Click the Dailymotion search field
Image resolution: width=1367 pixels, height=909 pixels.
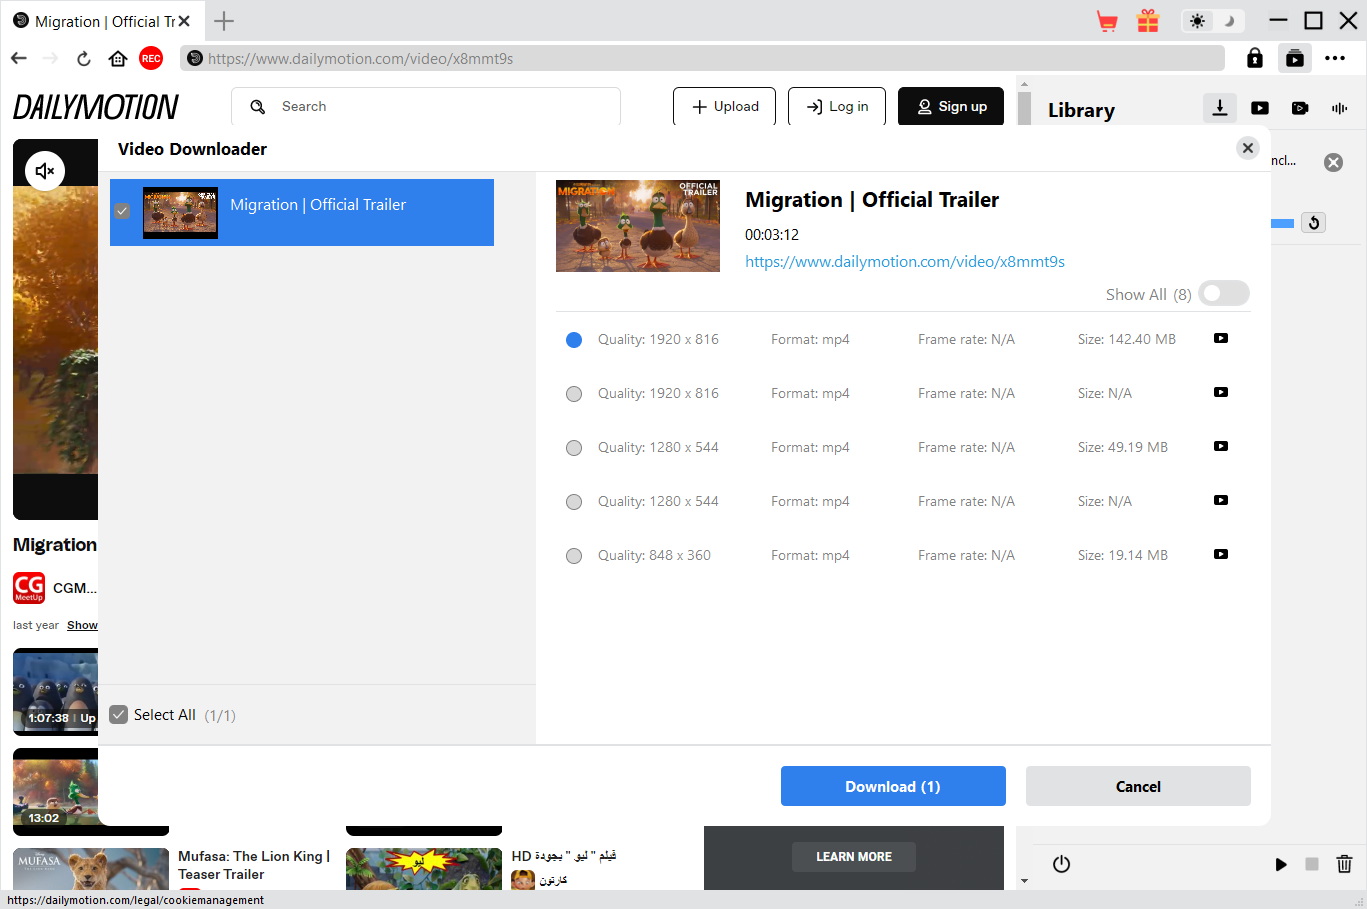(x=426, y=106)
